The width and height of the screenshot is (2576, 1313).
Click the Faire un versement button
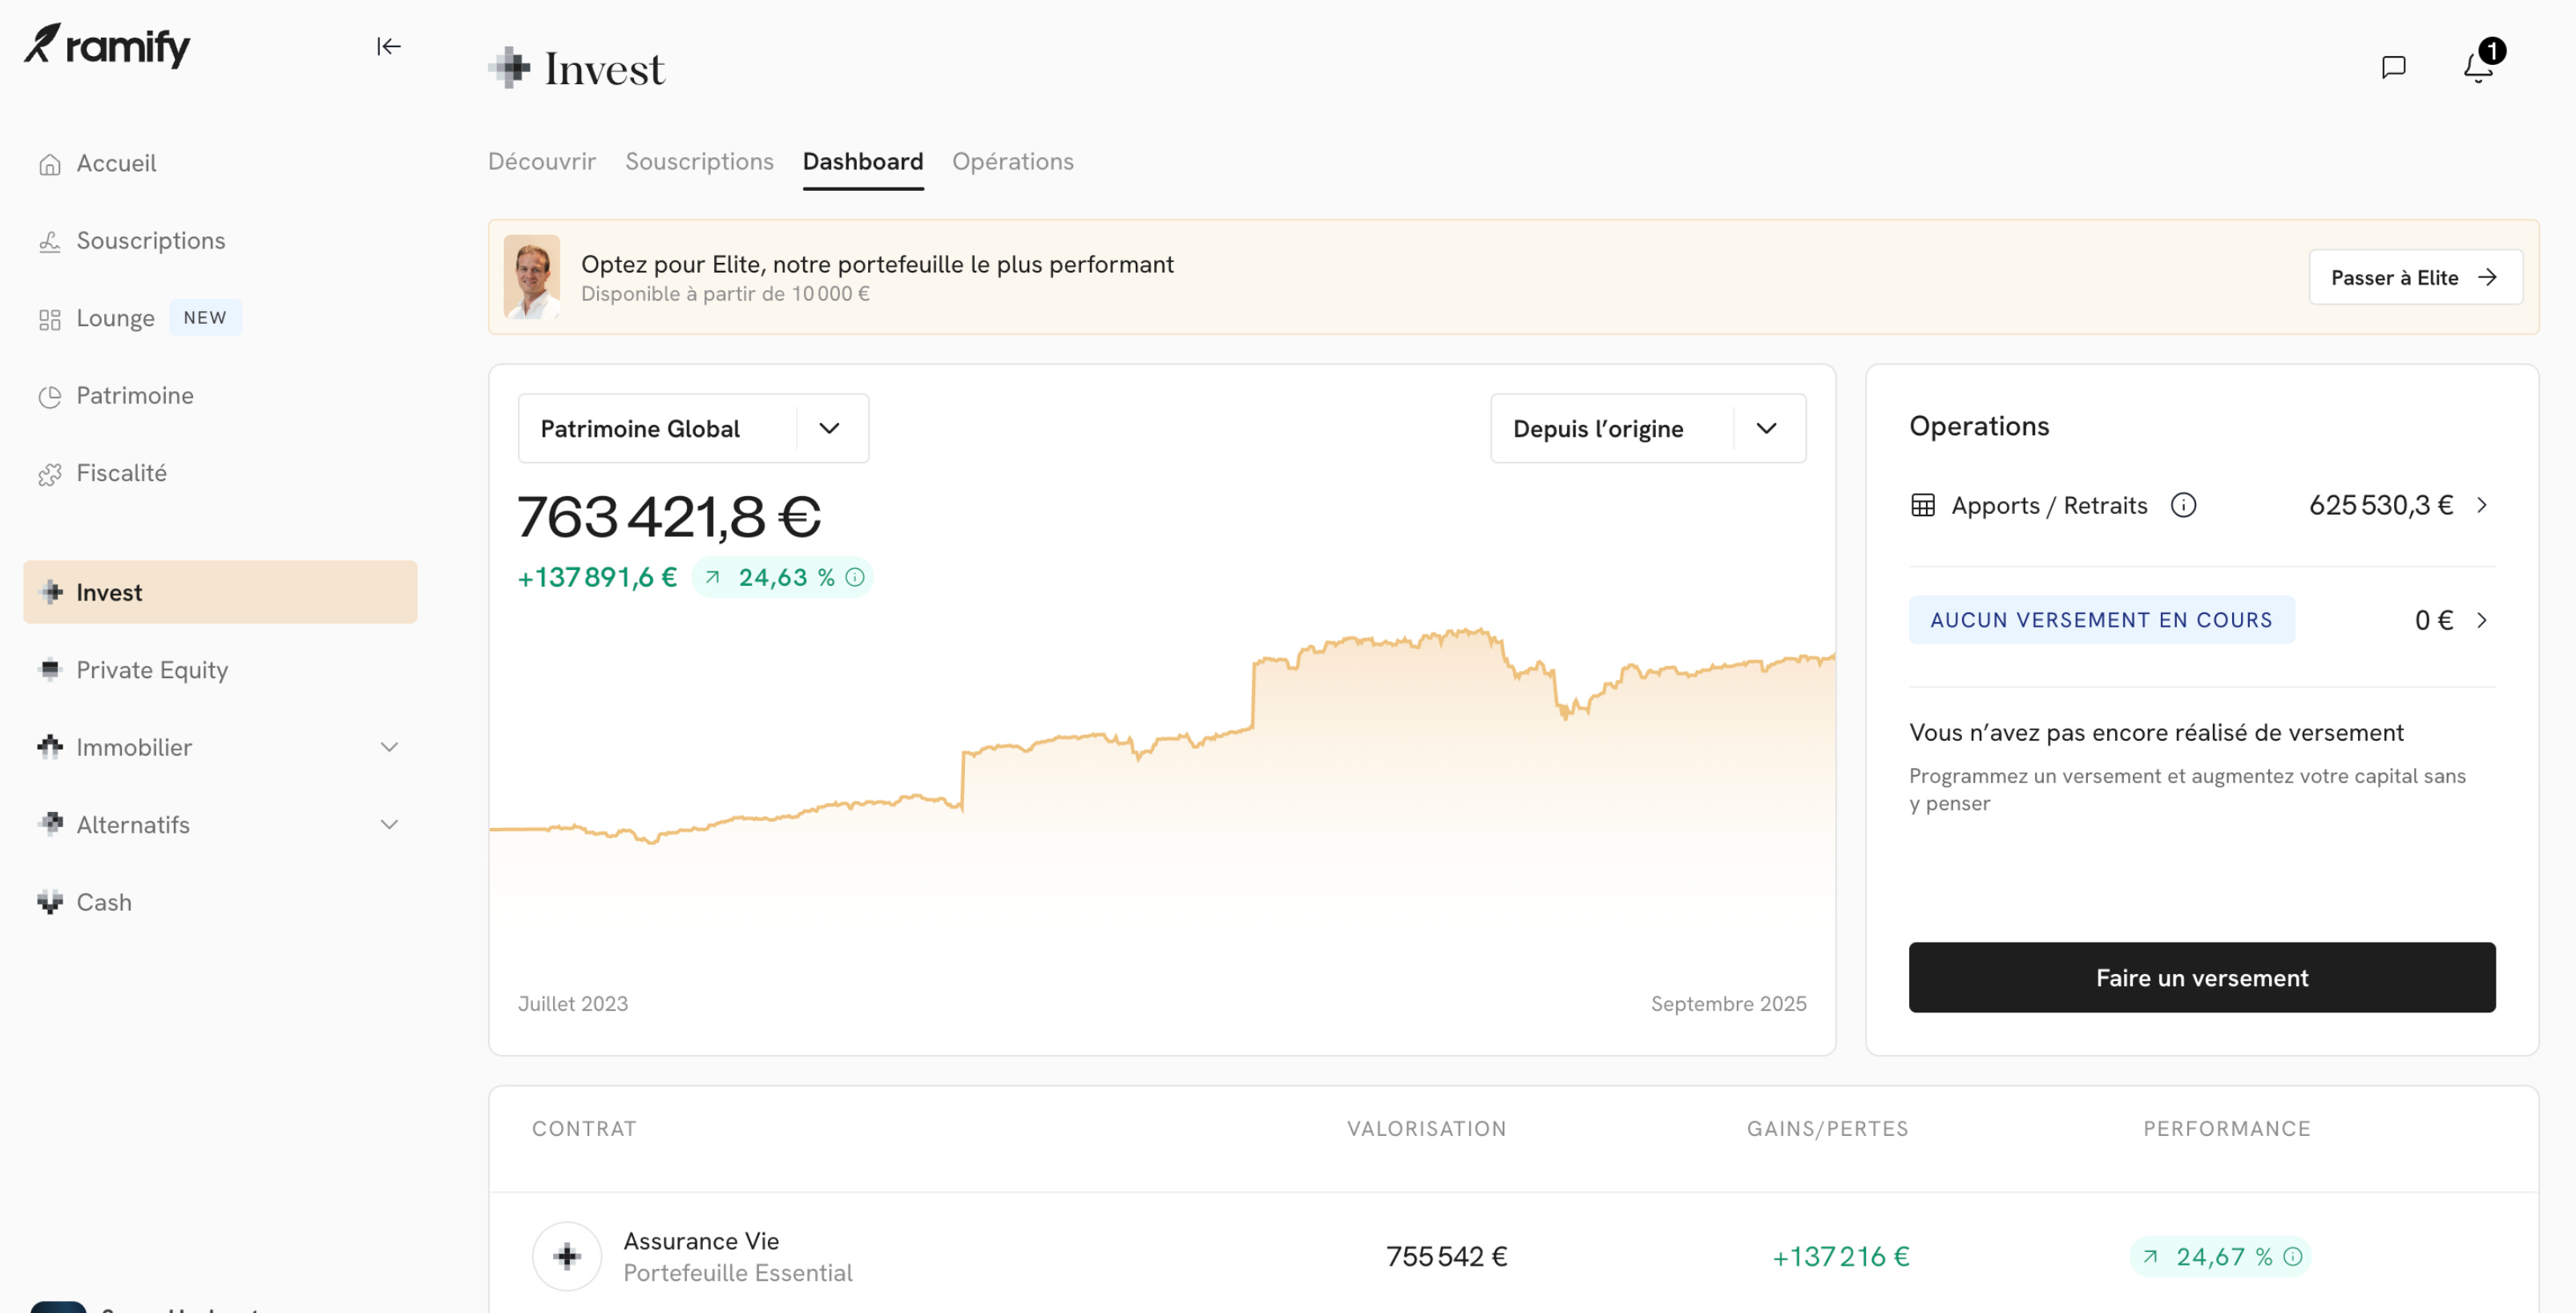tap(2201, 977)
